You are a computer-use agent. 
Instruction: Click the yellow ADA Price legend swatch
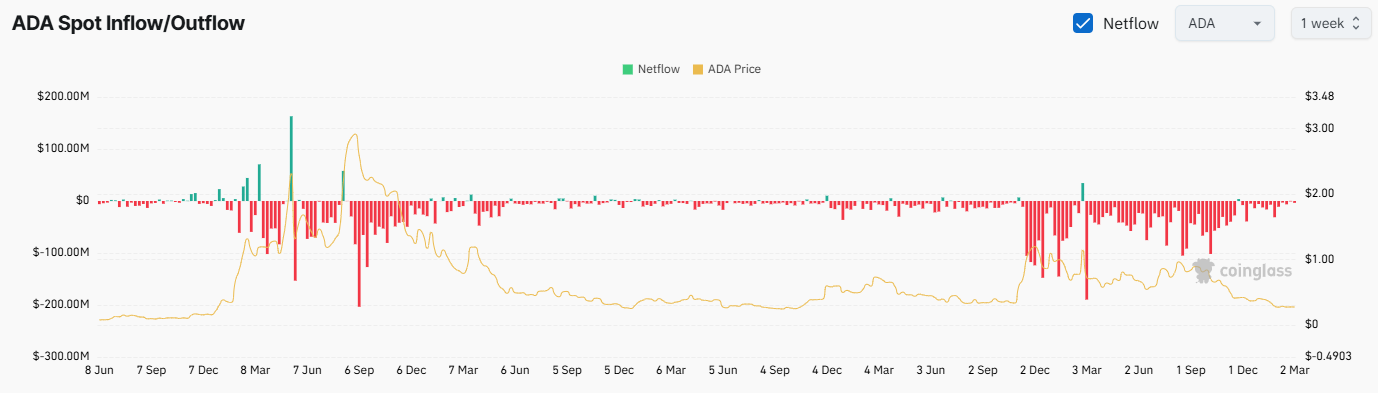point(697,69)
